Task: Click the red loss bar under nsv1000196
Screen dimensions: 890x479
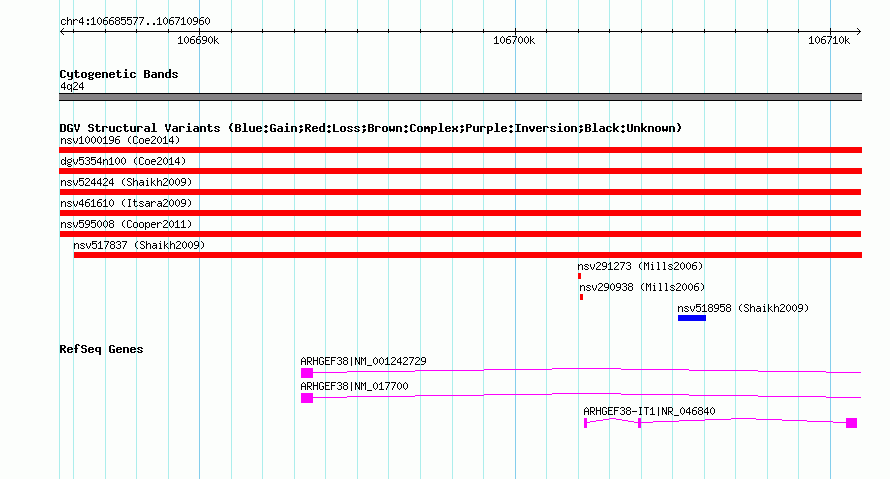Action: tap(460, 150)
